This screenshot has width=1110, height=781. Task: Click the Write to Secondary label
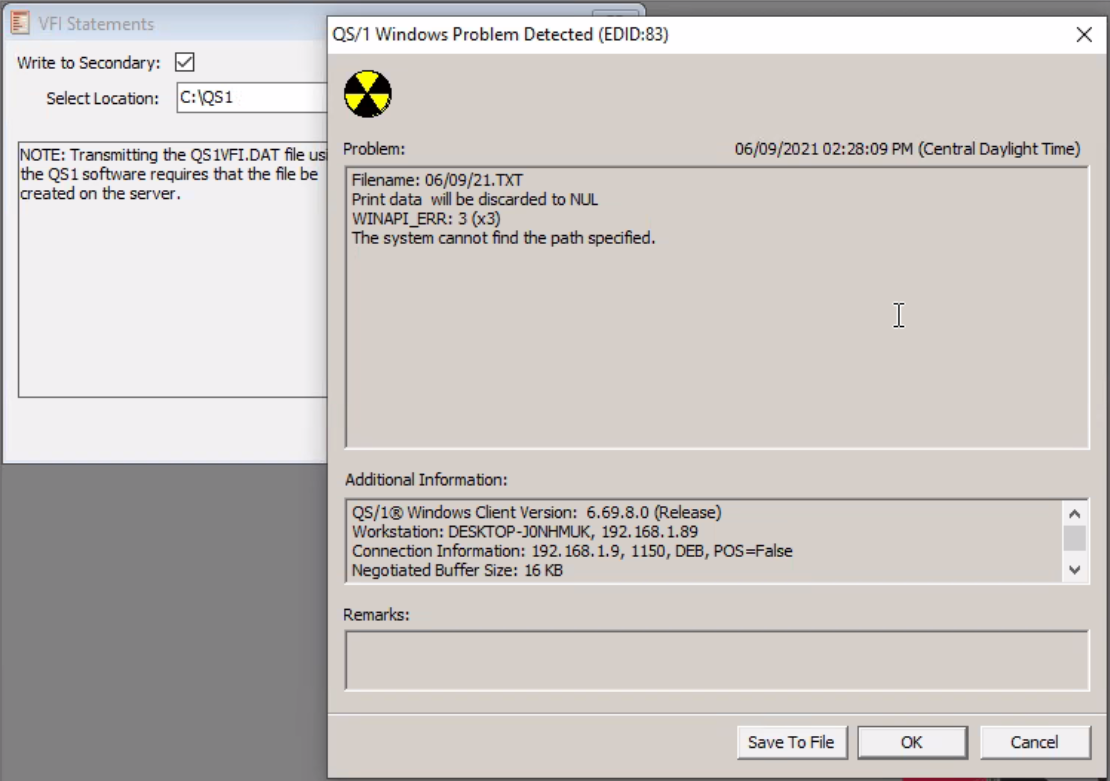(88, 62)
